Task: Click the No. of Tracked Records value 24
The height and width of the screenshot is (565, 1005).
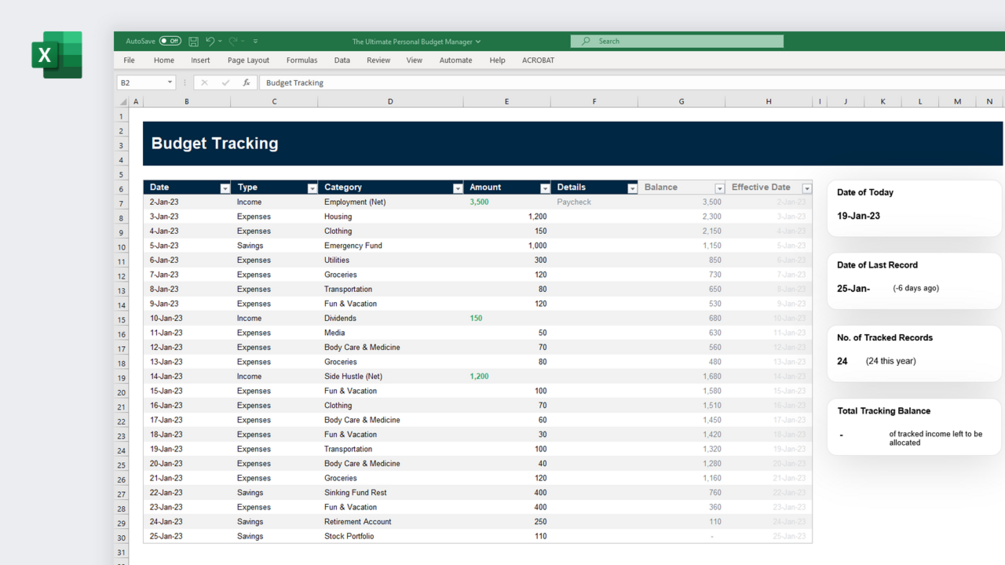Action: pyautogui.click(x=842, y=361)
